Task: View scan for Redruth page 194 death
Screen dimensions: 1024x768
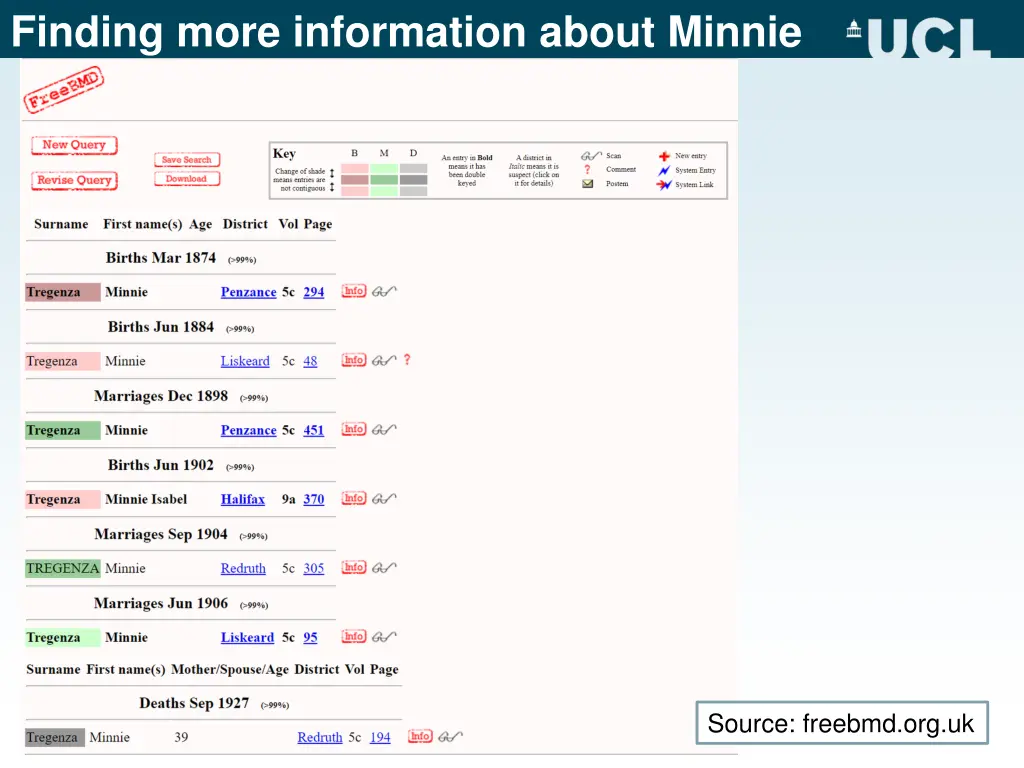Action: point(450,737)
